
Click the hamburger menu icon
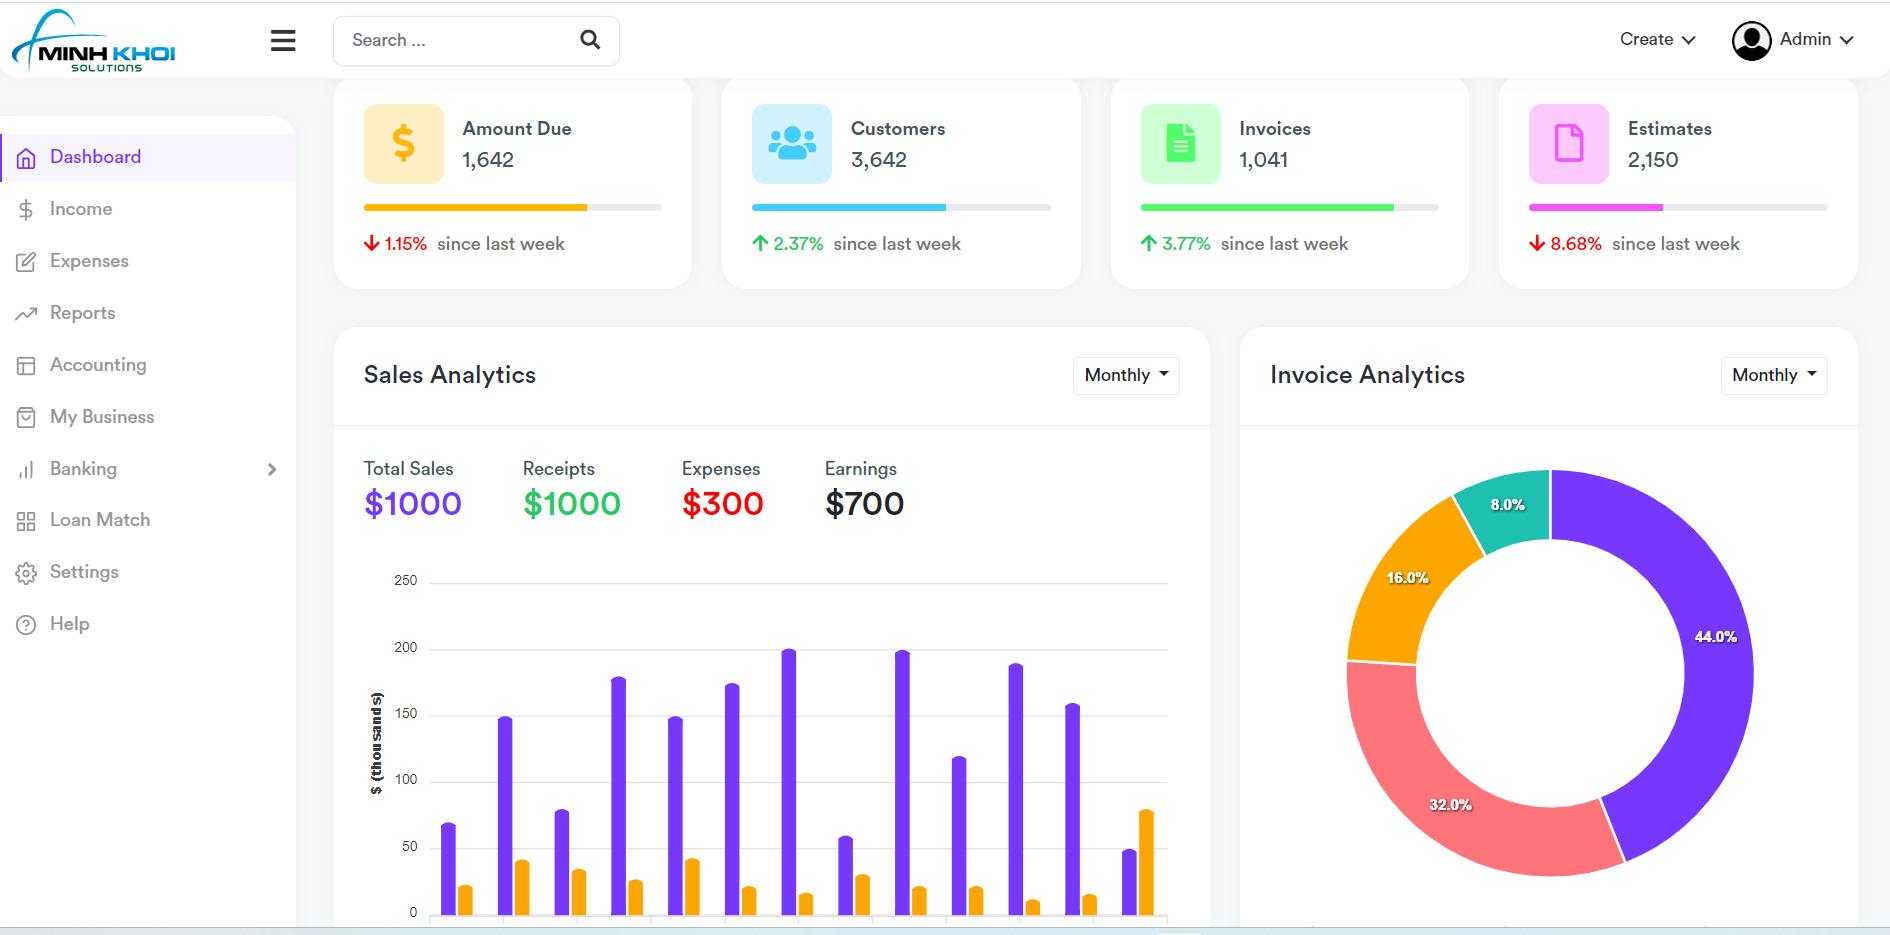click(x=283, y=40)
